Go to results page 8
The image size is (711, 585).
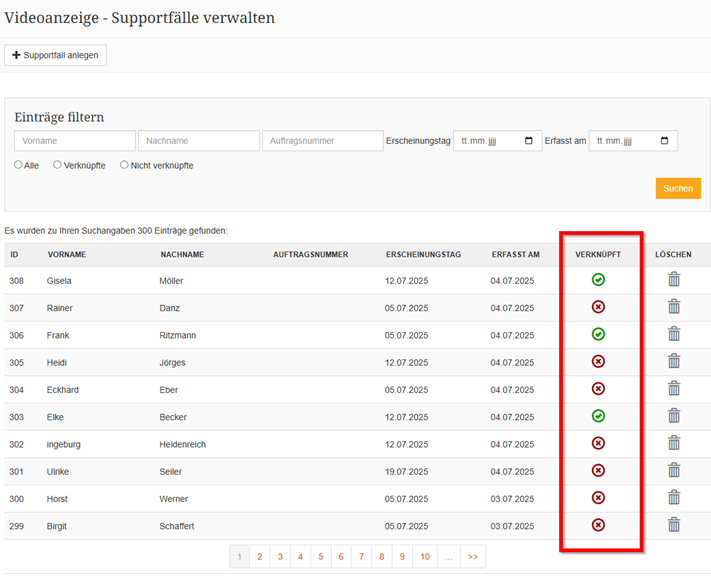pyautogui.click(x=382, y=556)
